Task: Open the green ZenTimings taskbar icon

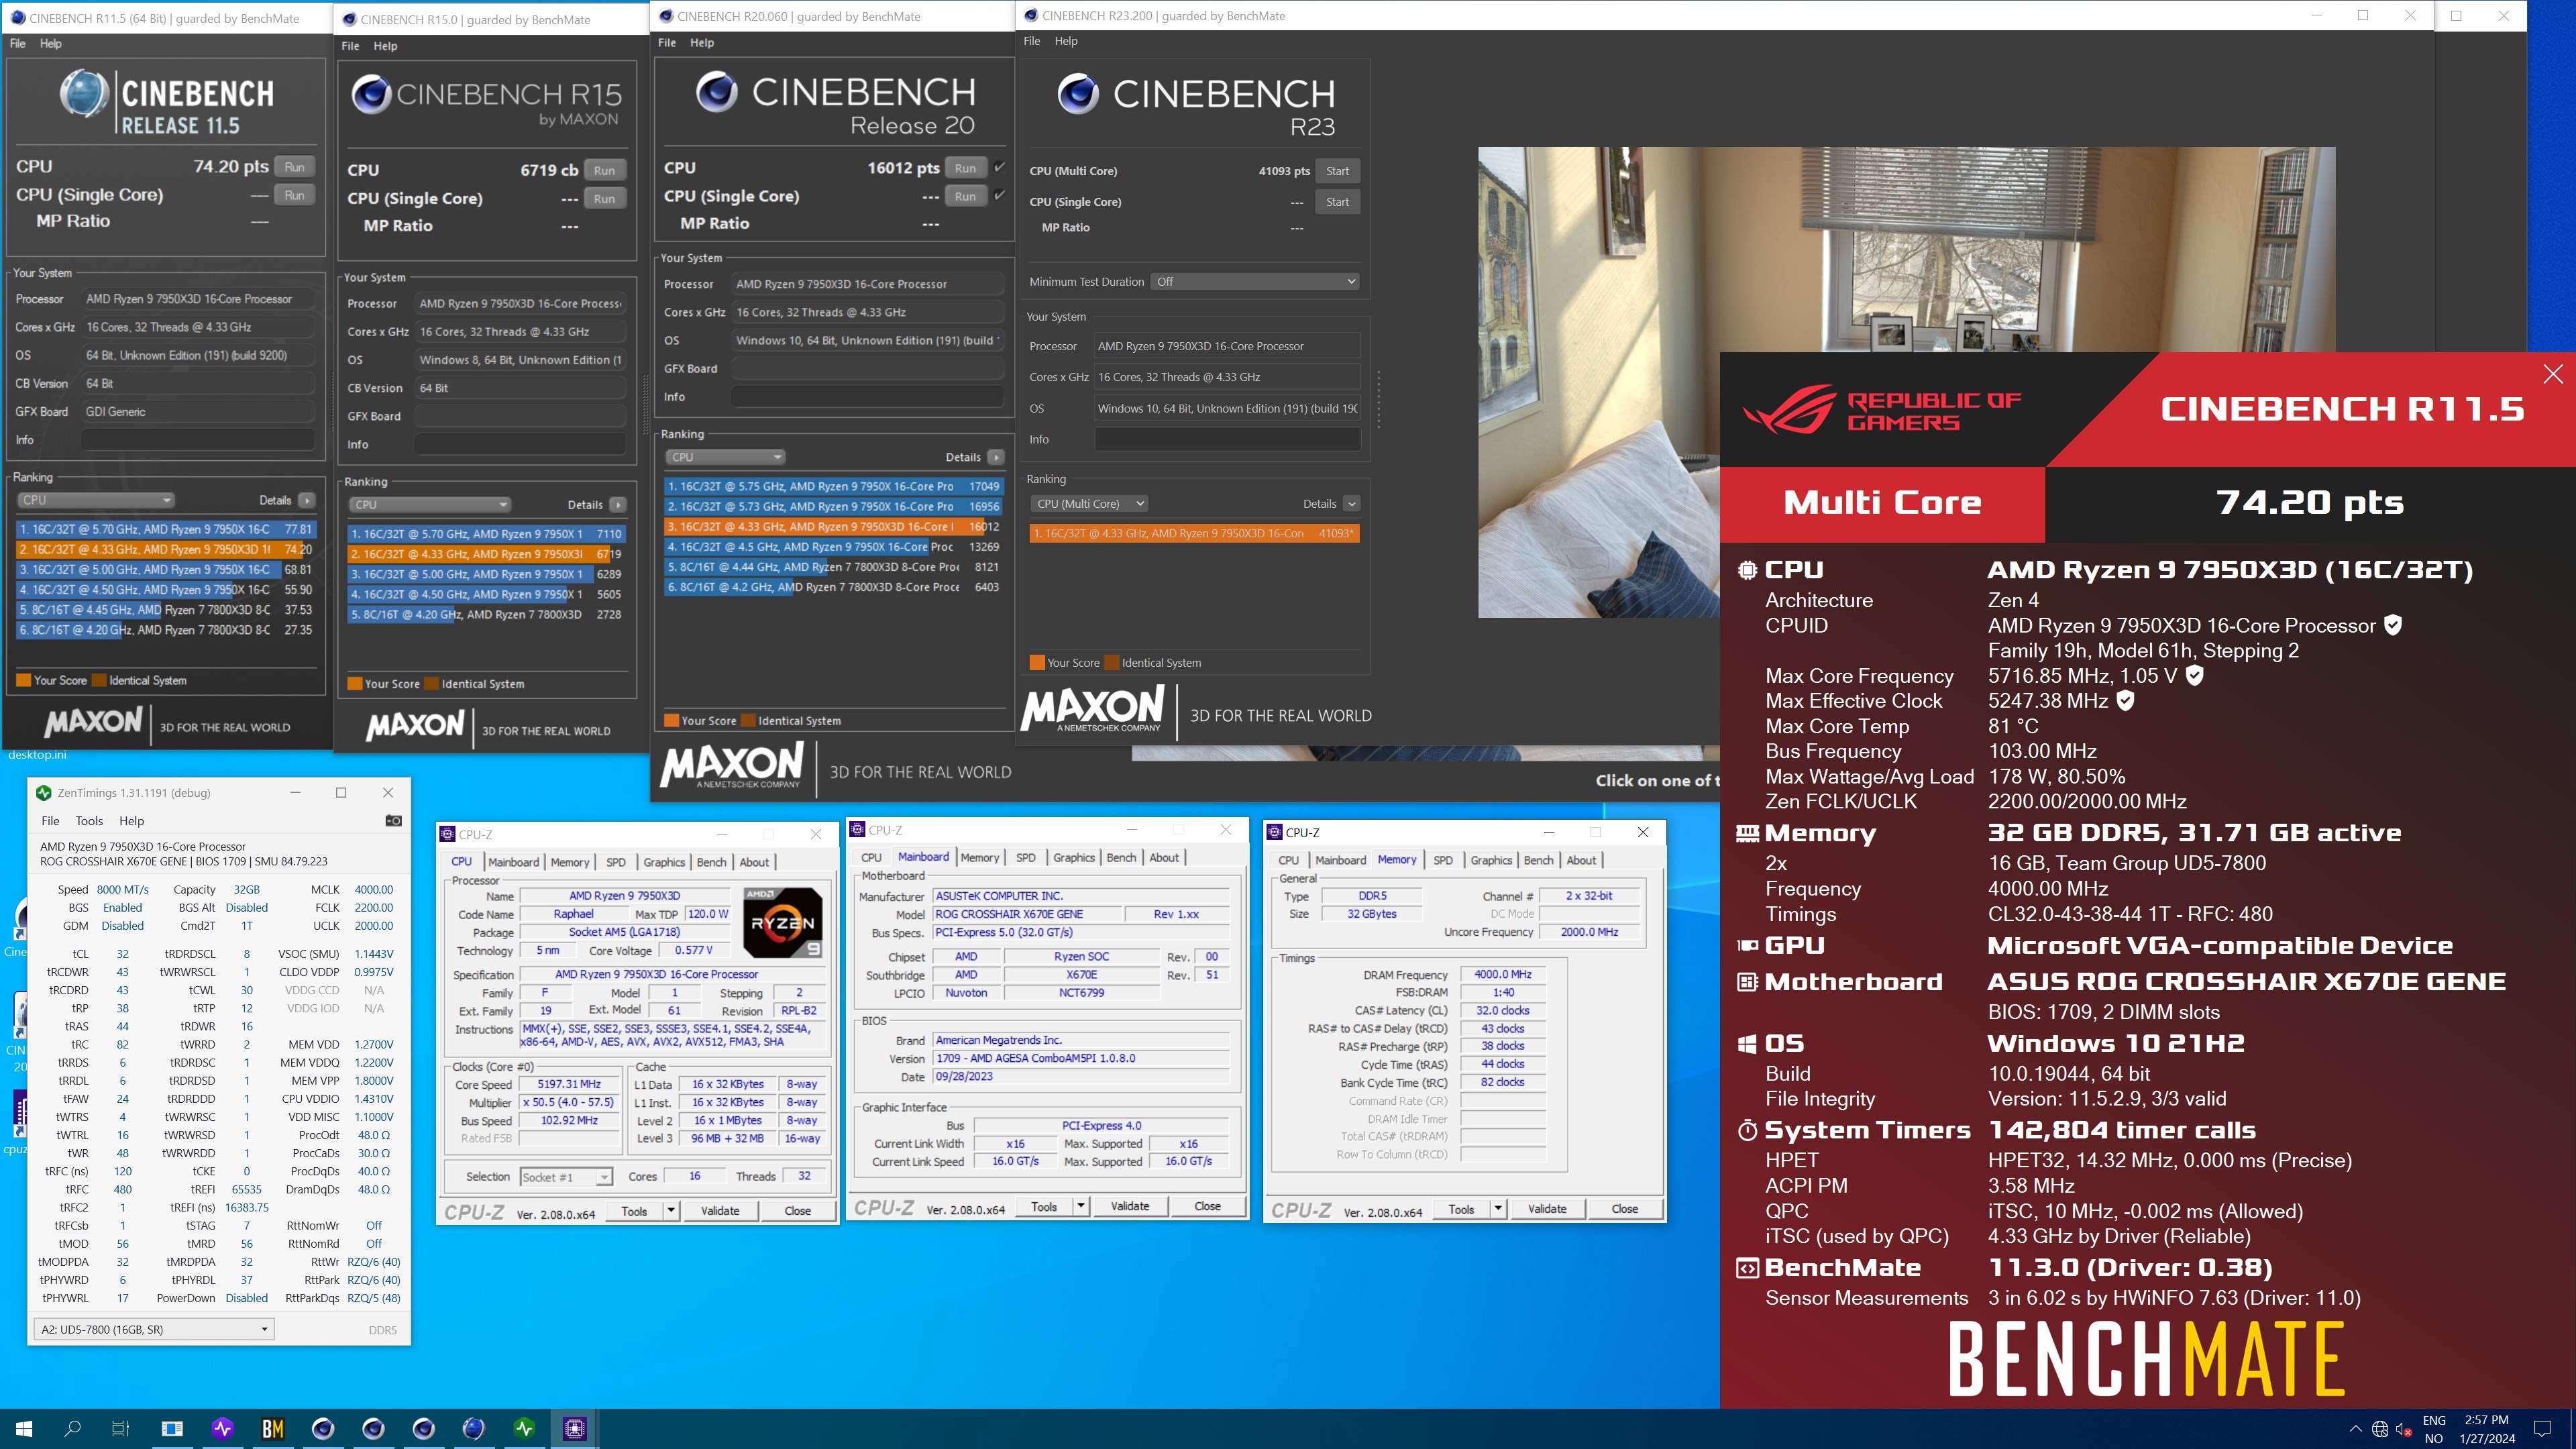Action: (524, 1429)
